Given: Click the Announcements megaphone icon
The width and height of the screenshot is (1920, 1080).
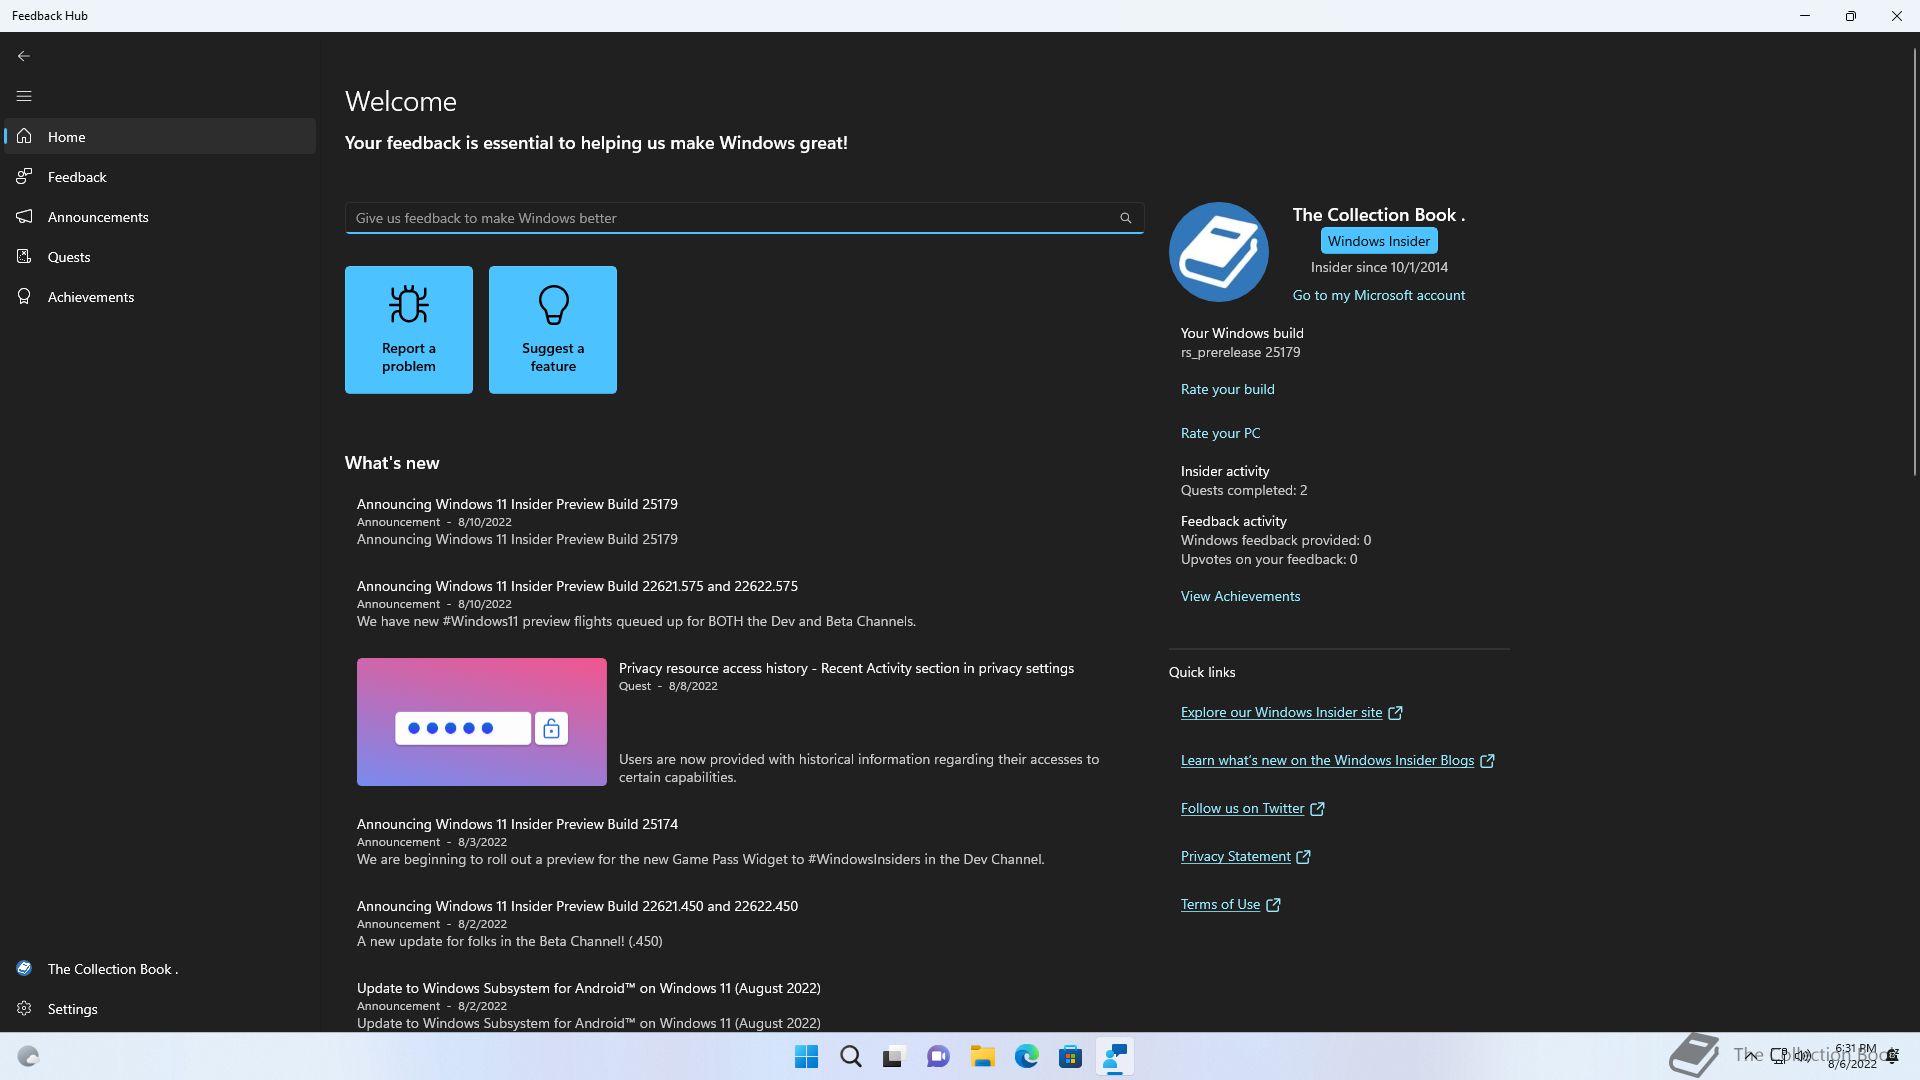Looking at the screenshot, I should click(x=24, y=216).
